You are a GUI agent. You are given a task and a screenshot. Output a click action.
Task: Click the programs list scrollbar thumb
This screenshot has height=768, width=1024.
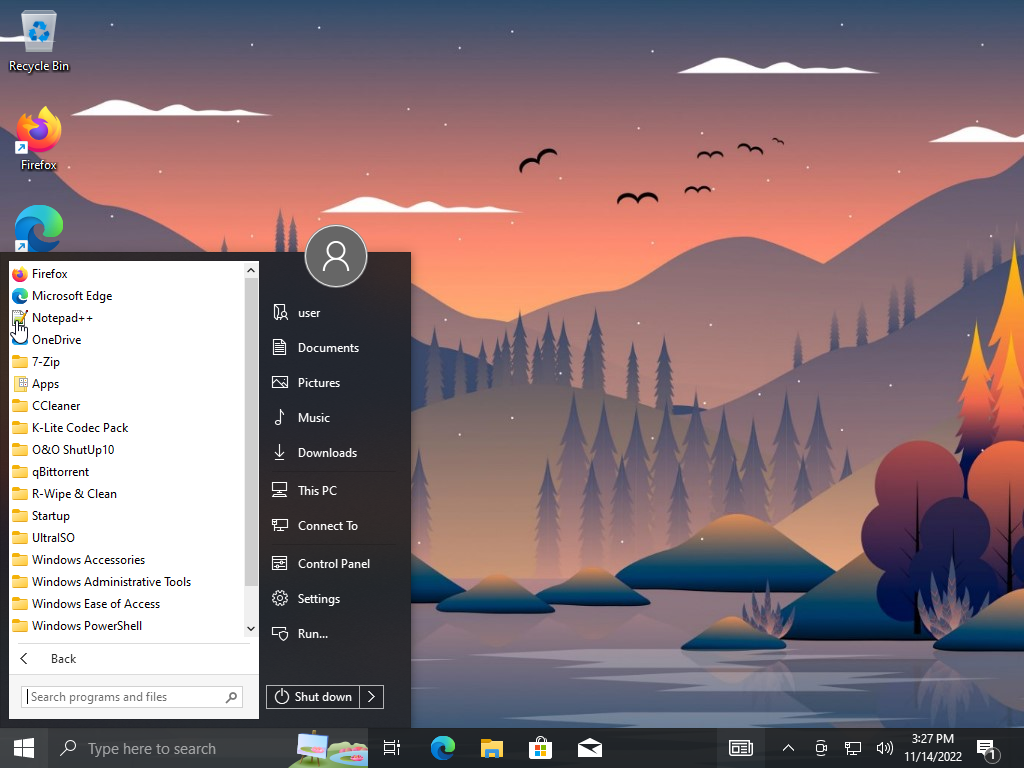(251, 432)
